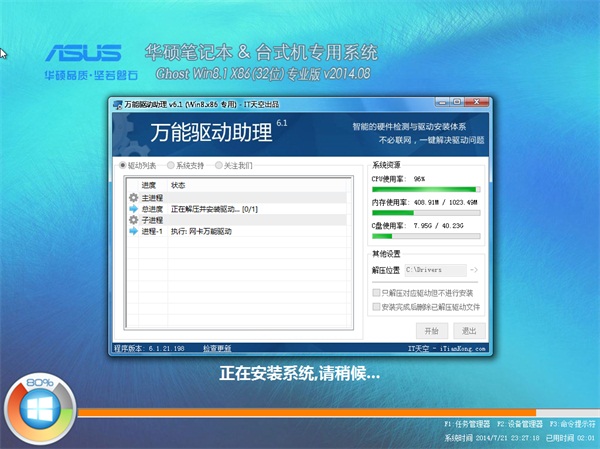Click the Windows logo progress circle
The image size is (600, 449).
(40, 410)
